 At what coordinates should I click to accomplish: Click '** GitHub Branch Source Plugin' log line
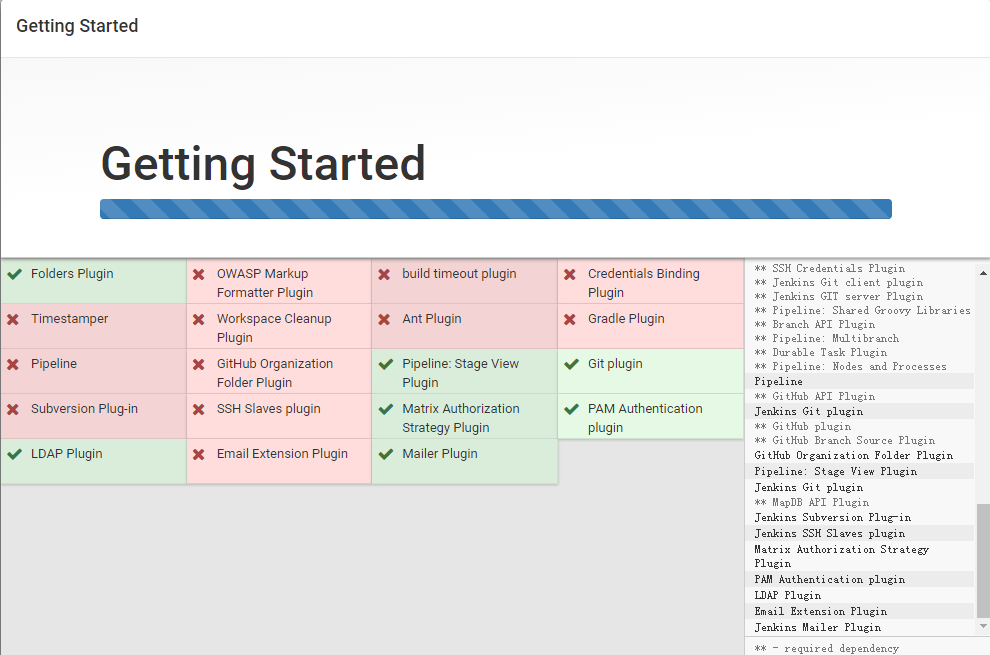tap(845, 440)
